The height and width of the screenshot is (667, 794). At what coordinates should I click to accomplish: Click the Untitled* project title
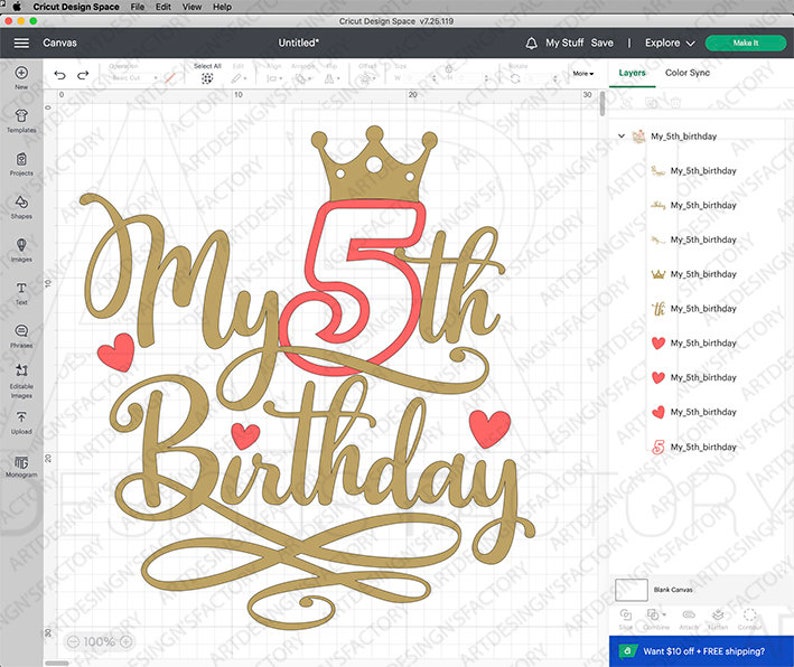[298, 43]
